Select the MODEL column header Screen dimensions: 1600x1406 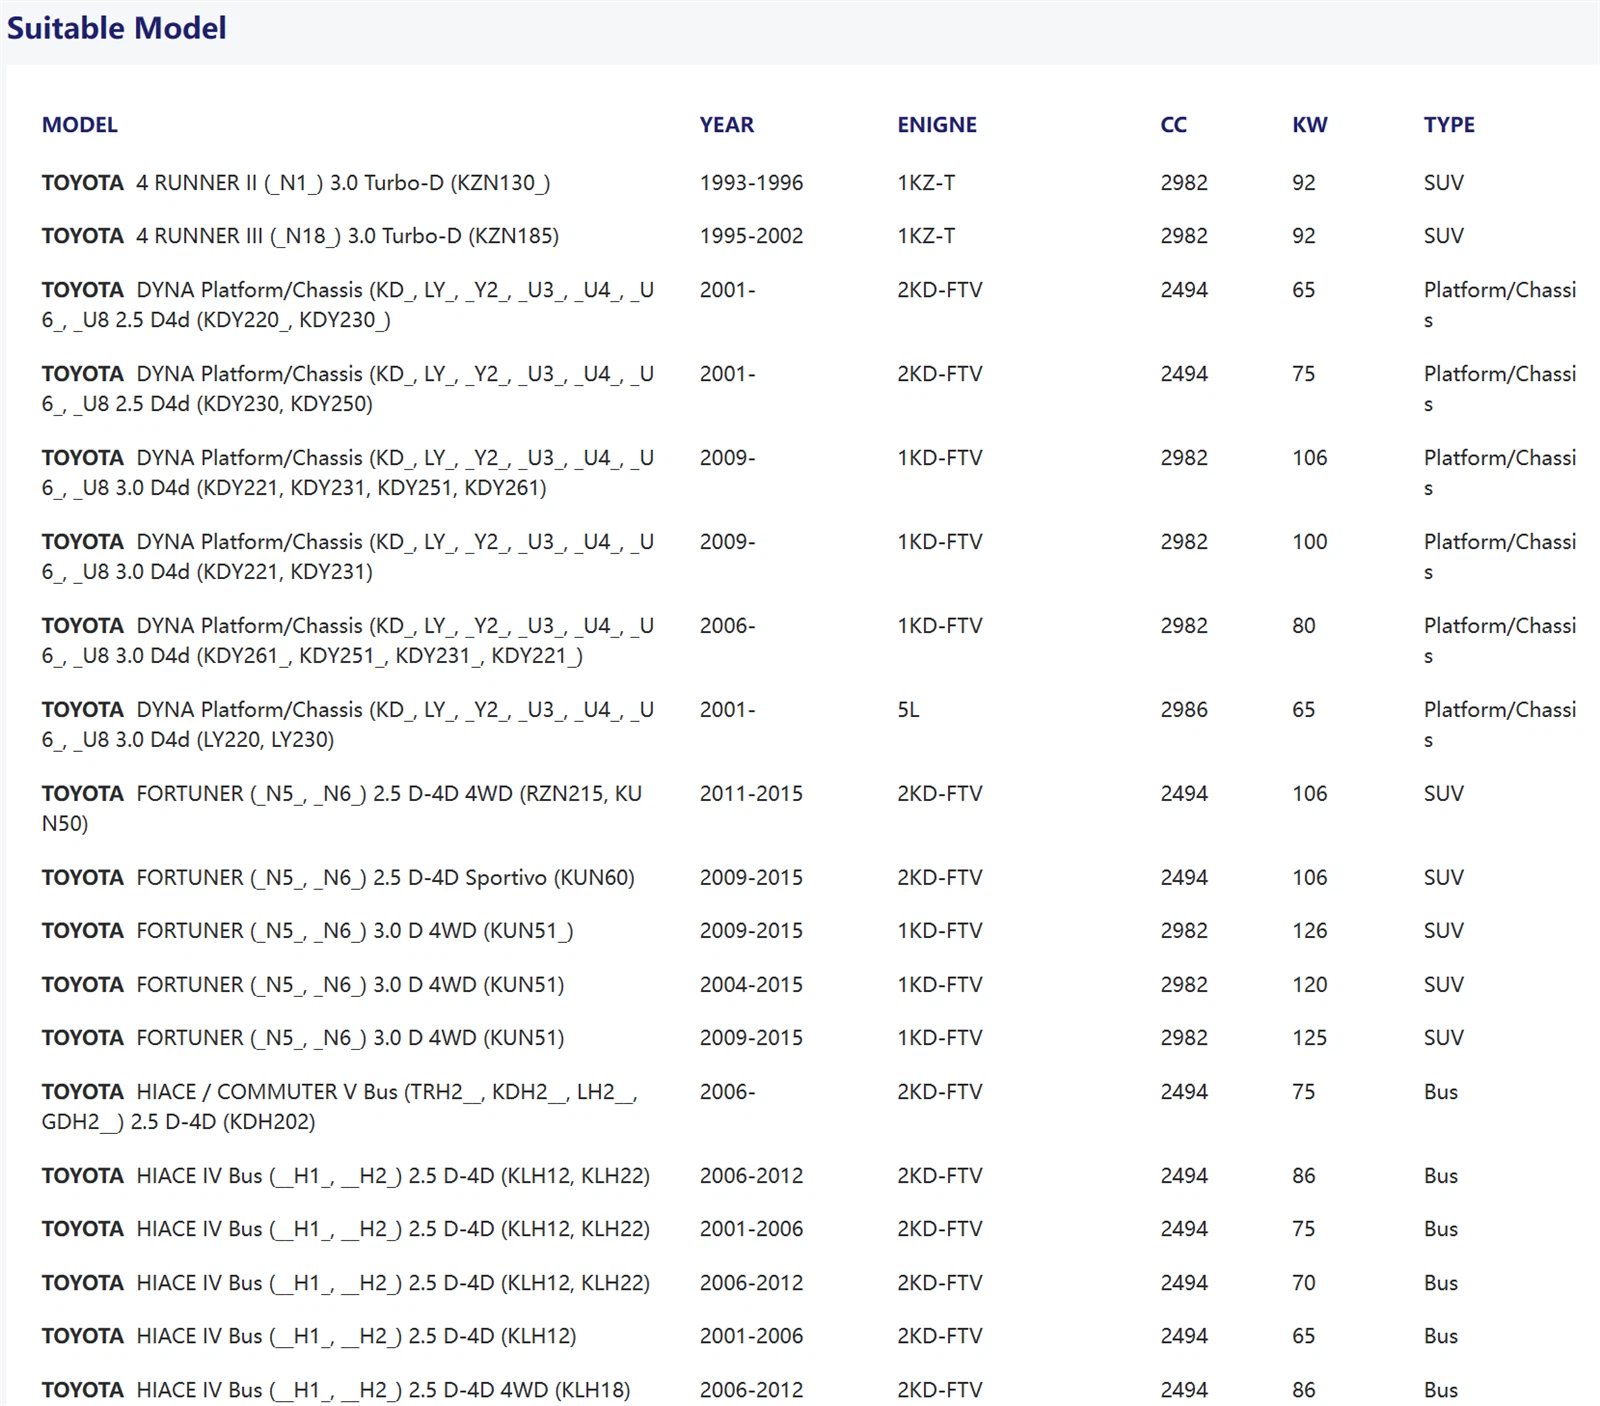79,125
